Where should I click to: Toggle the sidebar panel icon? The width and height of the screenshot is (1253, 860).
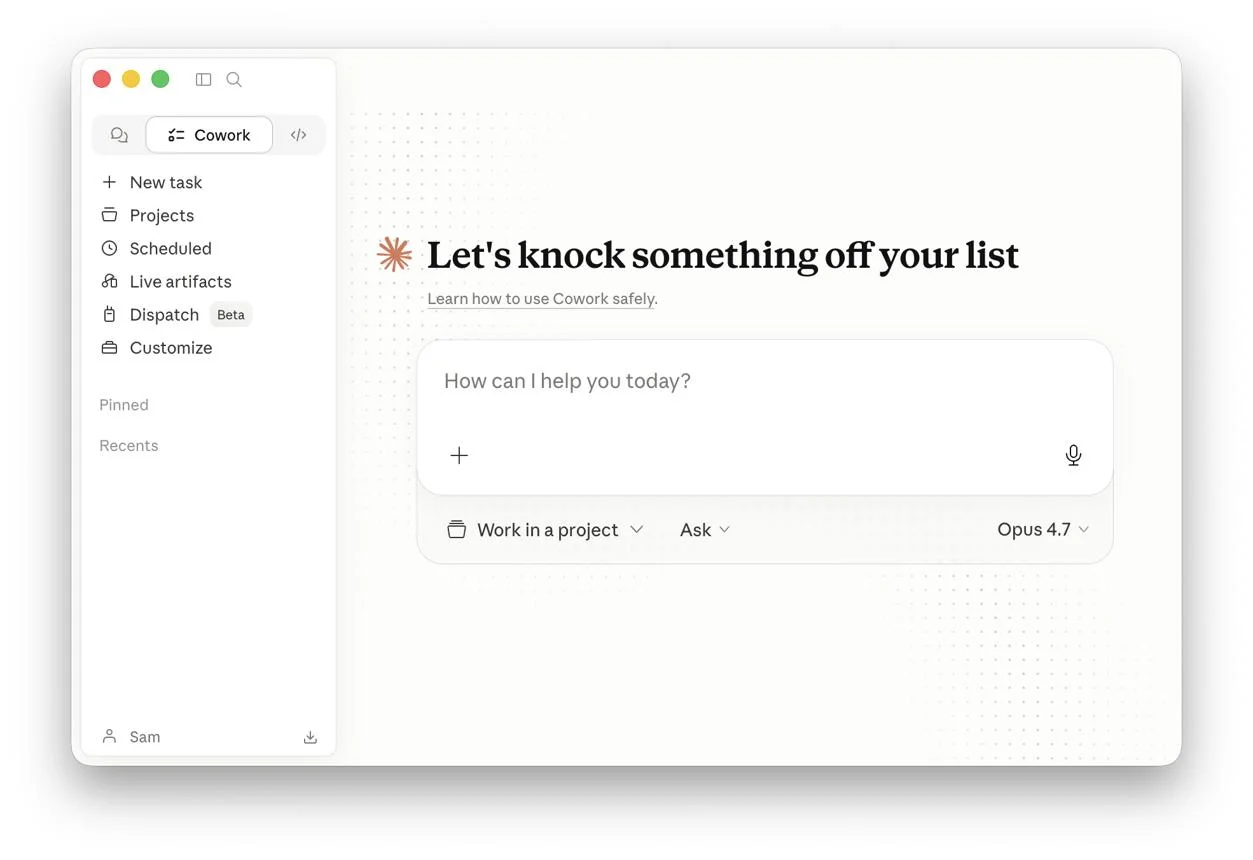point(203,80)
